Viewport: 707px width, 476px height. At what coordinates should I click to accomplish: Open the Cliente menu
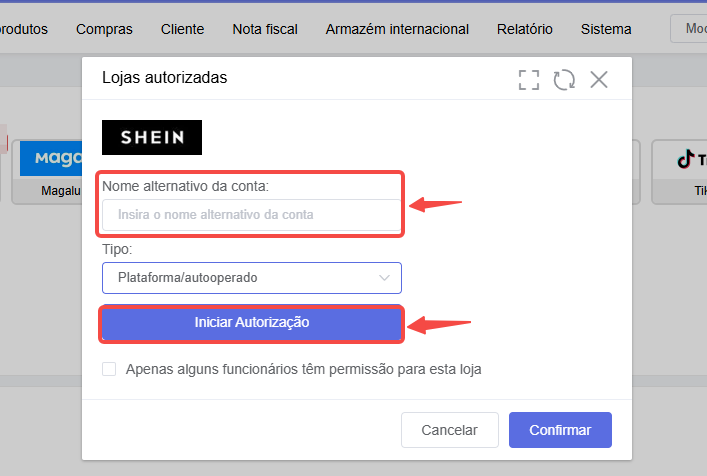tap(183, 29)
